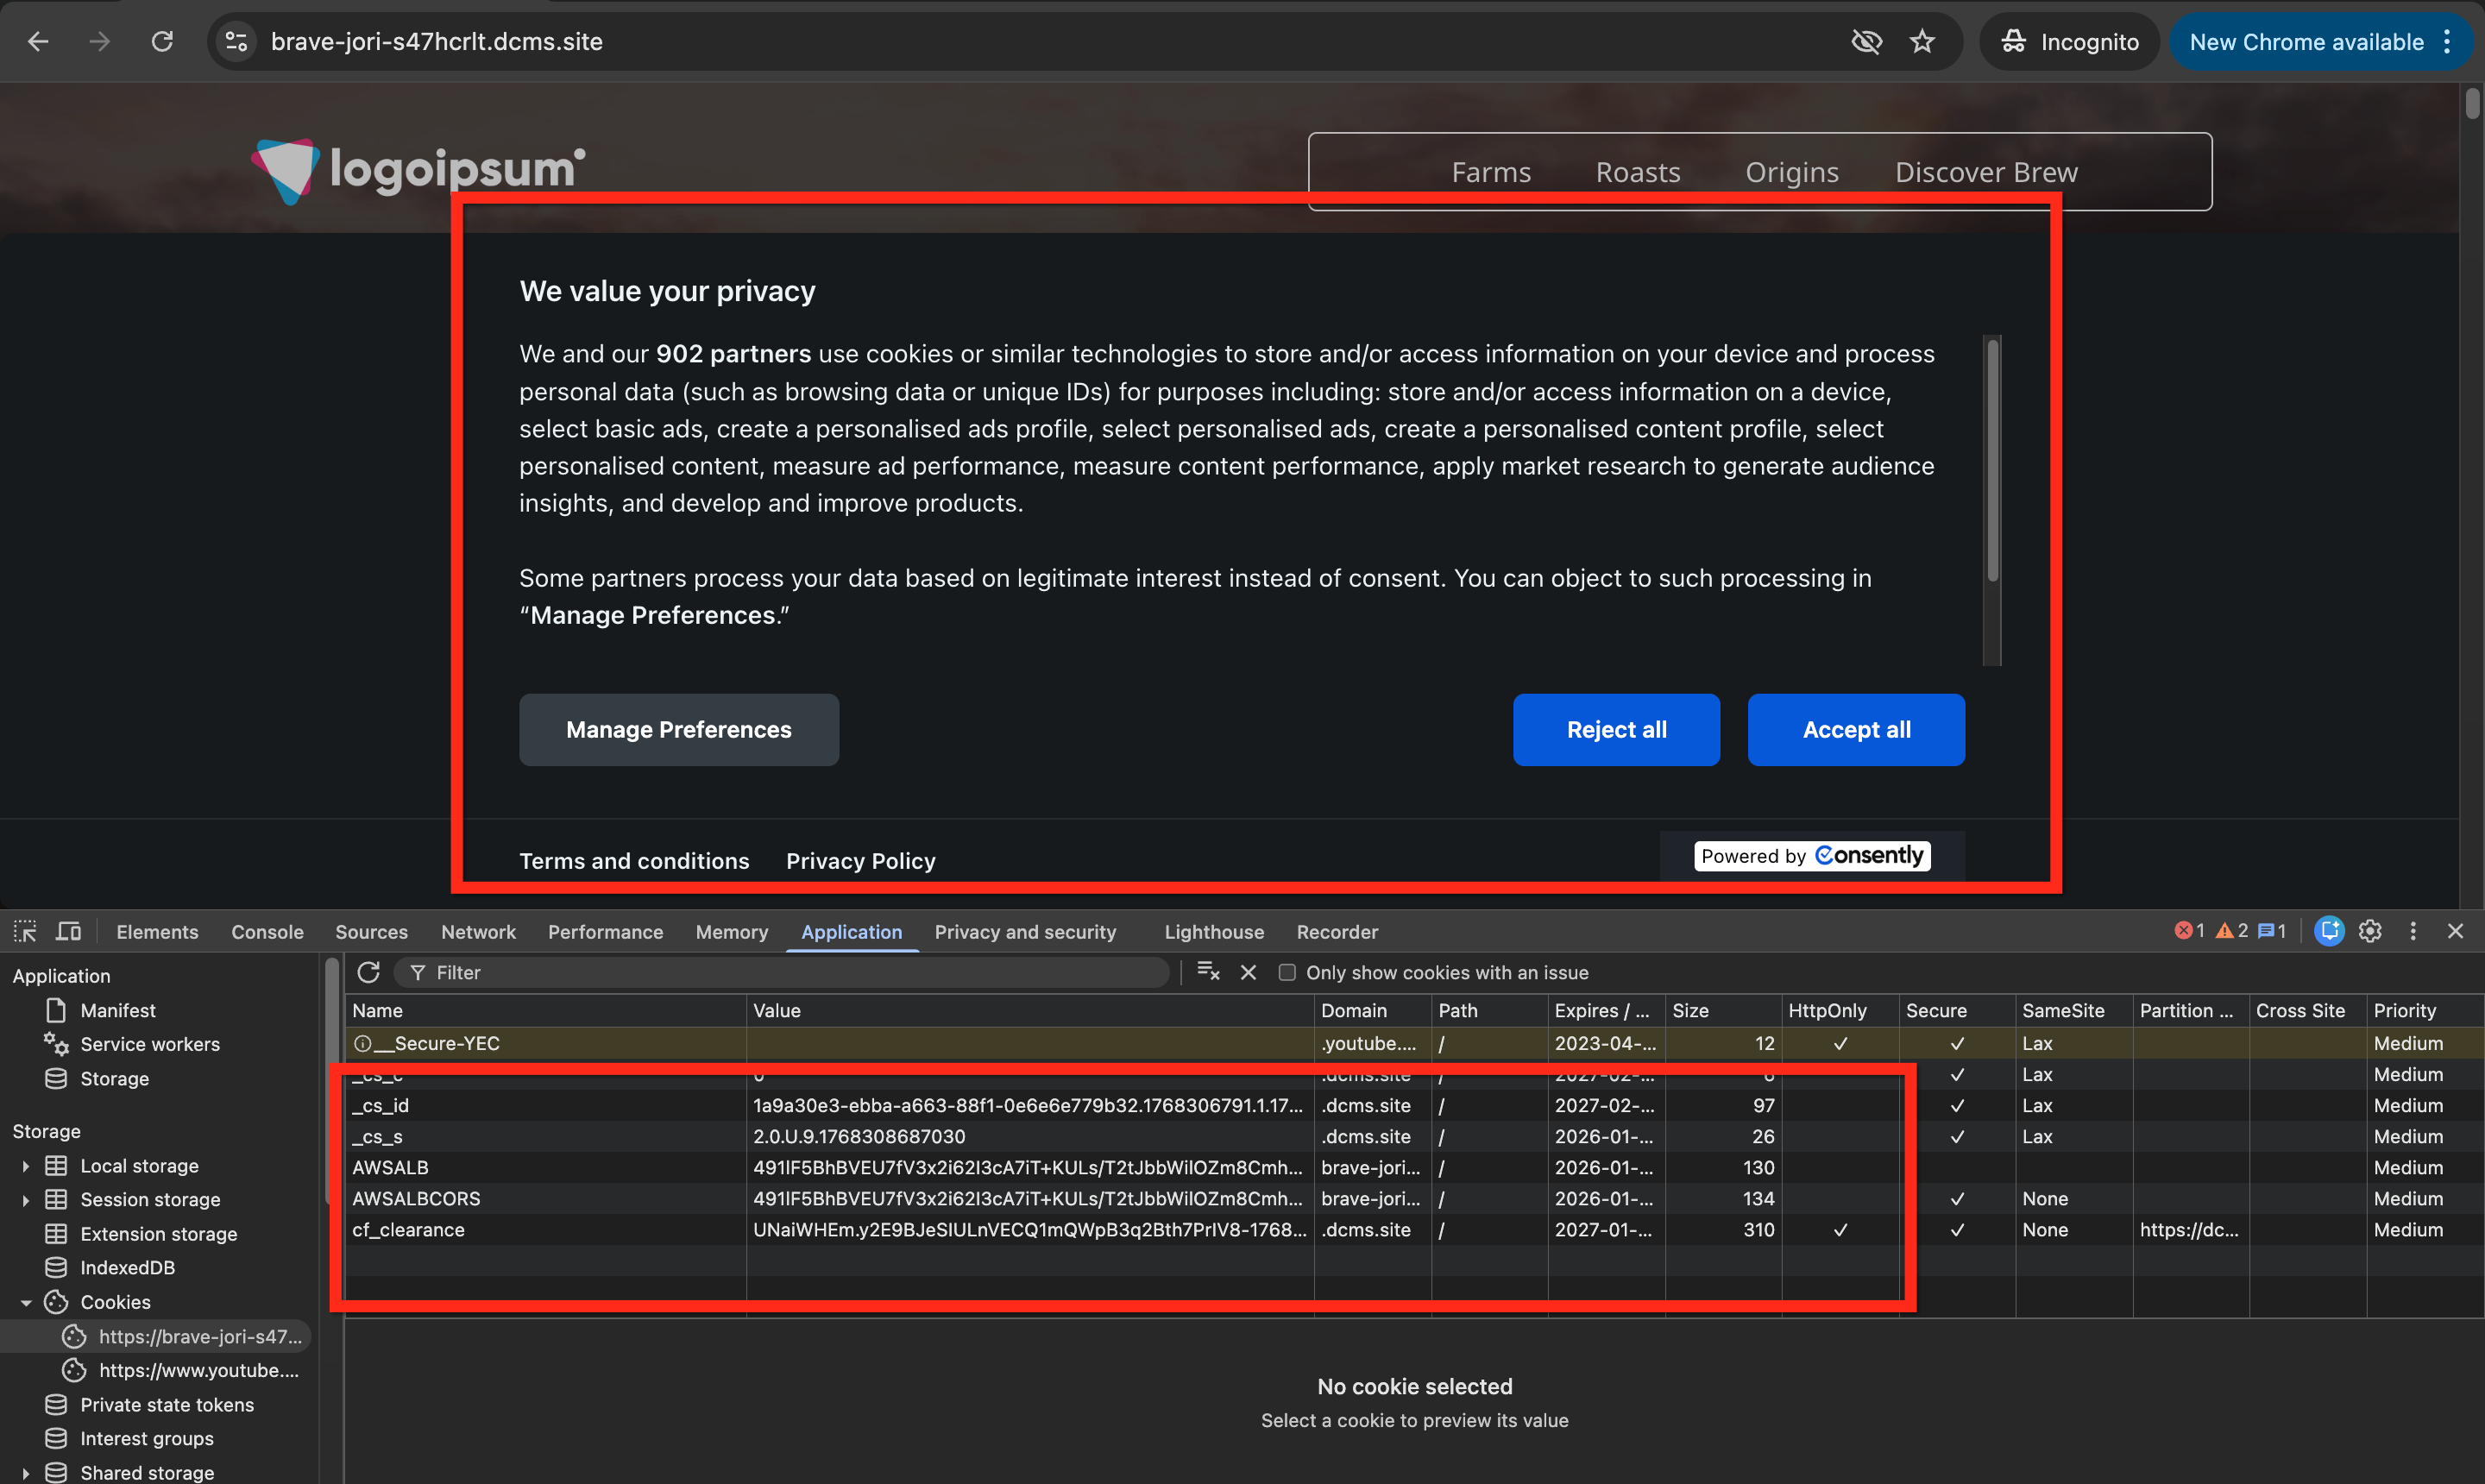Click the third-party cookies blocked eye icon
This screenshot has width=2485, height=1484.
pyautogui.click(x=1866, y=41)
